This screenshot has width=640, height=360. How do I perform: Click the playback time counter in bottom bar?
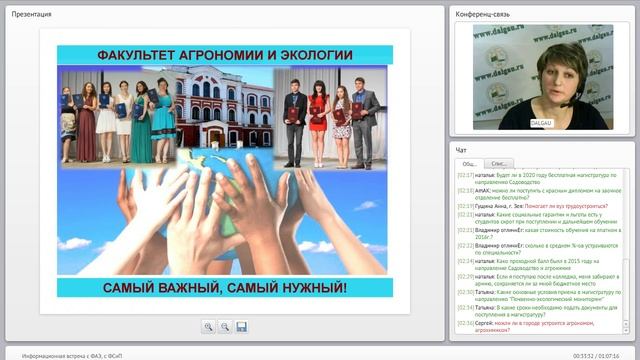596,356
